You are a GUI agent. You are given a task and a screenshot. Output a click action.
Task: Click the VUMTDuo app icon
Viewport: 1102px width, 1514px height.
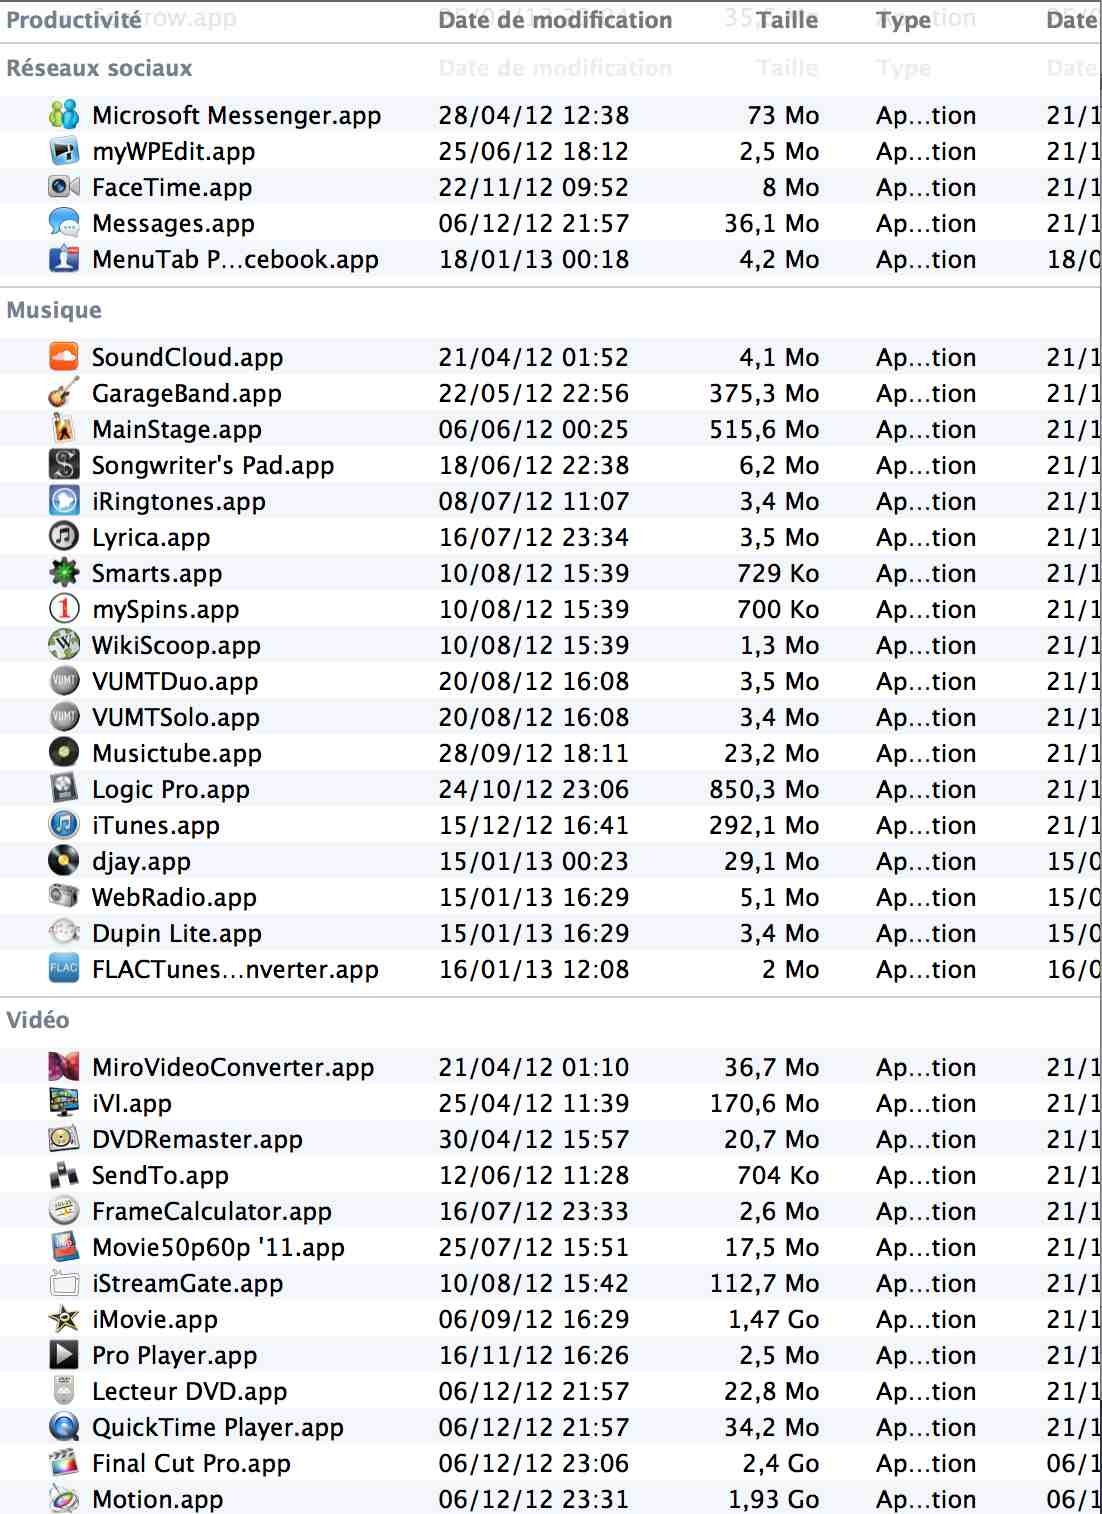tap(64, 681)
